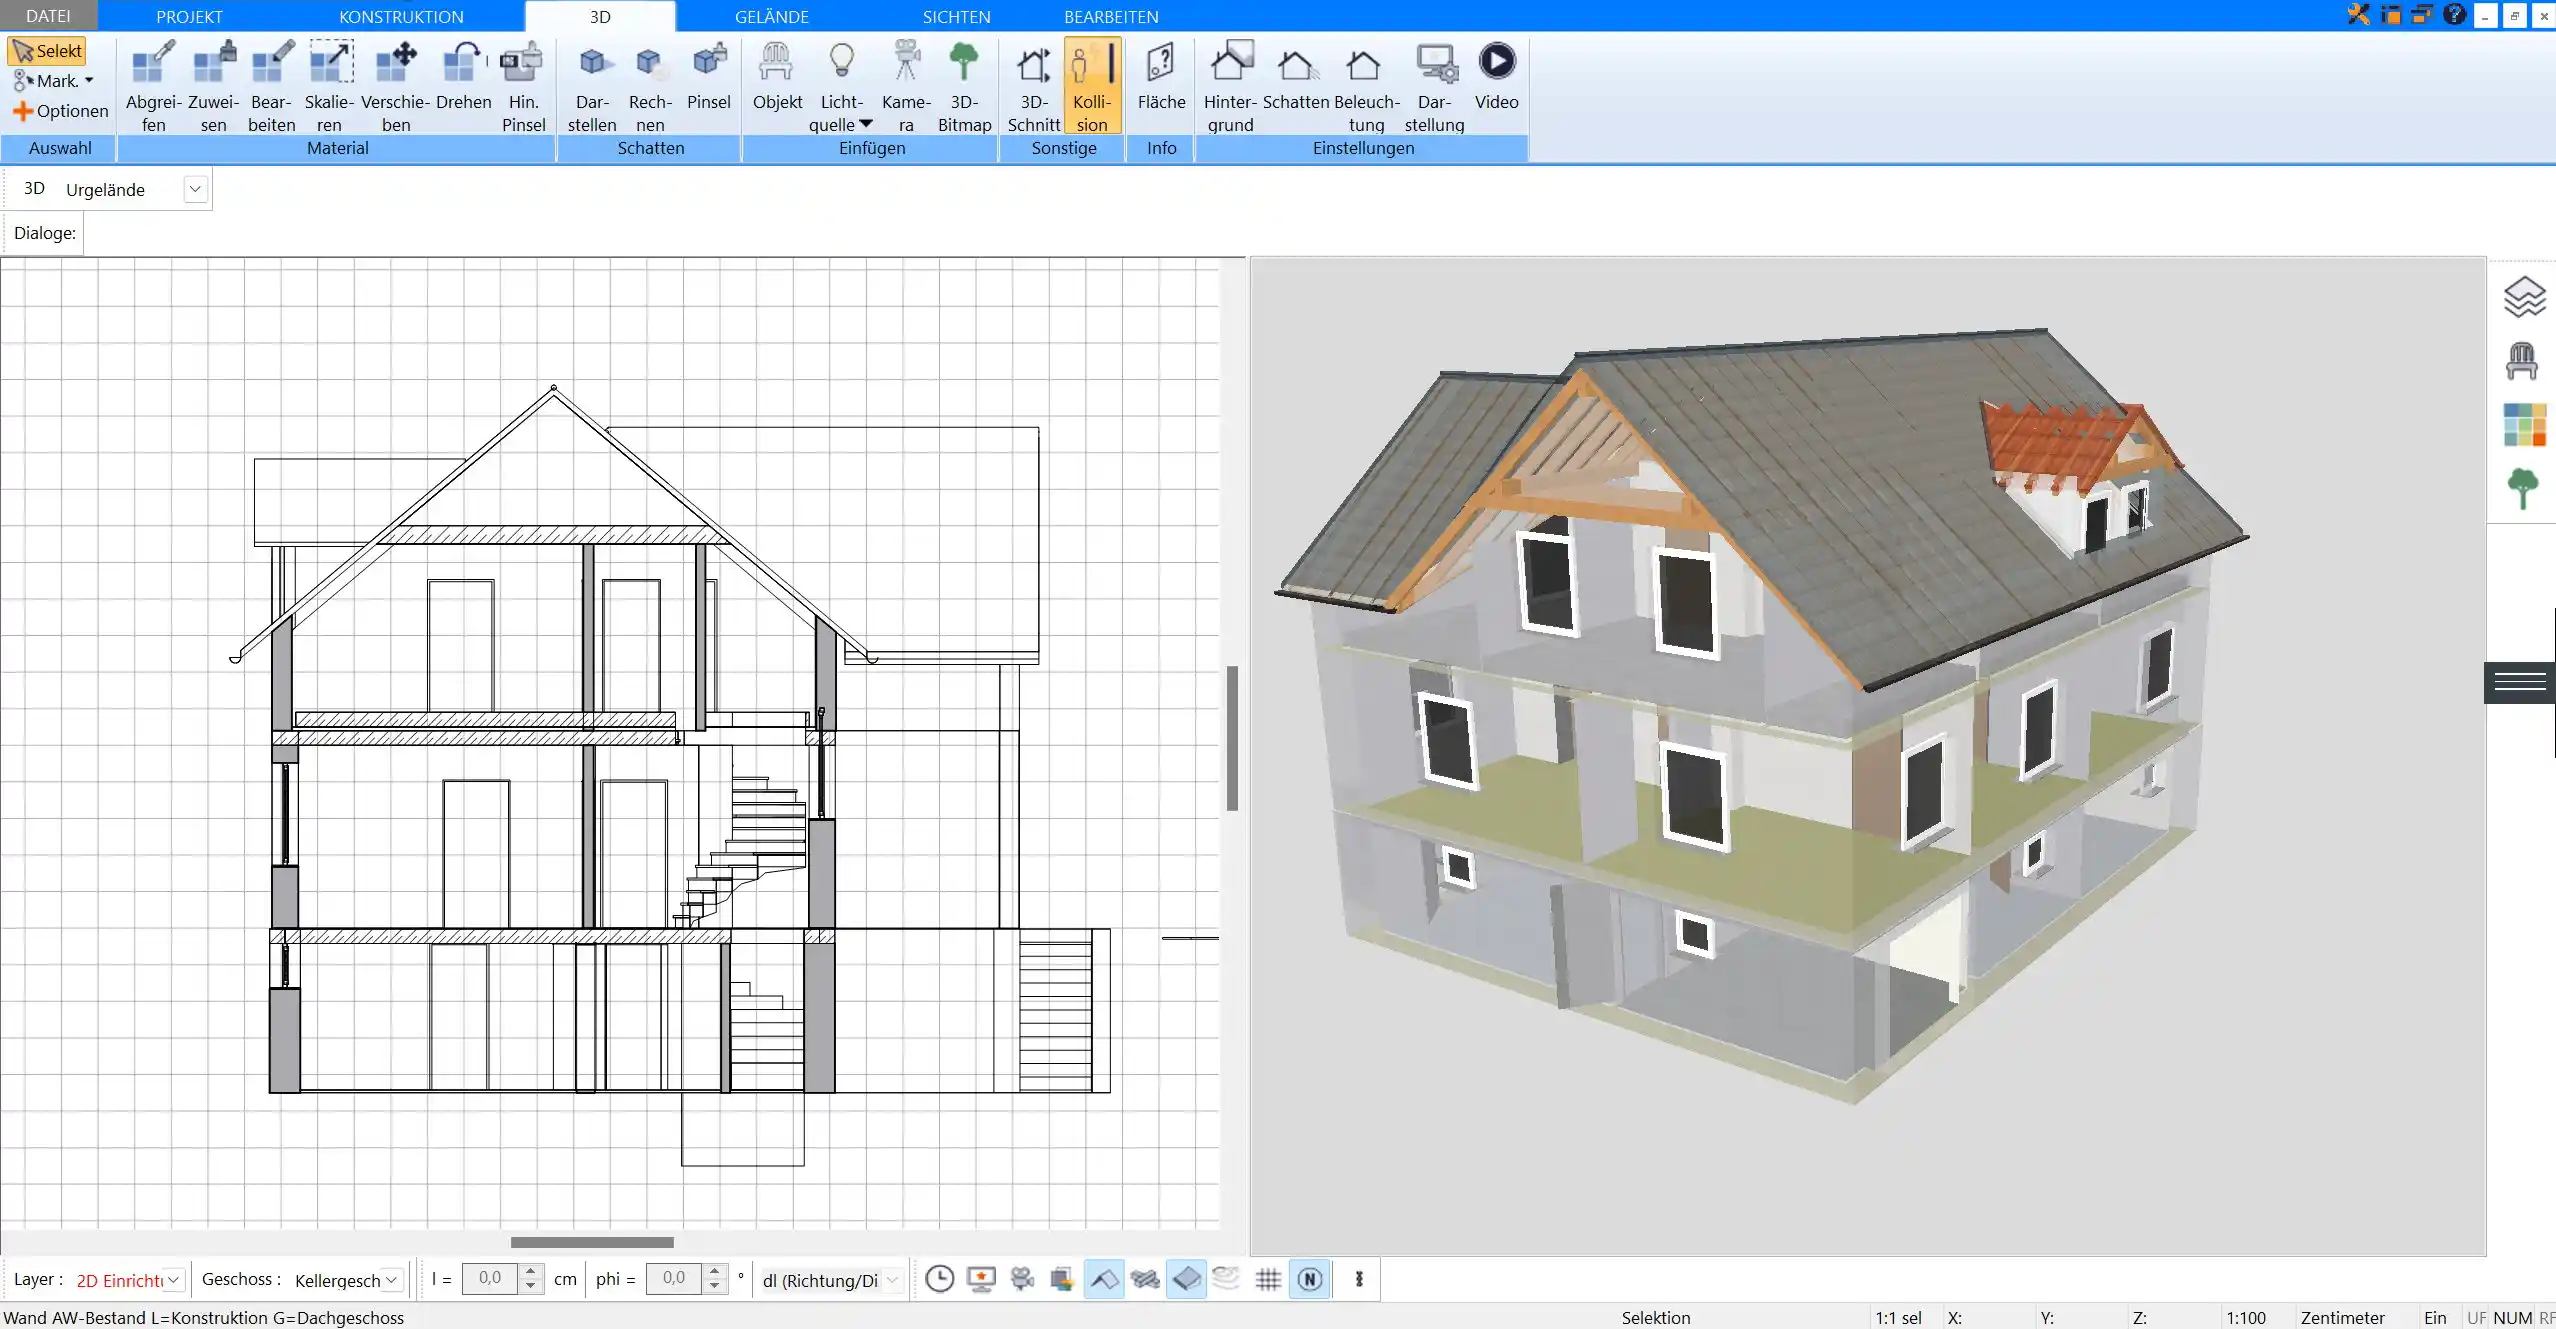The height and width of the screenshot is (1329, 2556).
Task: Toggle the floor slab display button
Action: (1186, 1279)
